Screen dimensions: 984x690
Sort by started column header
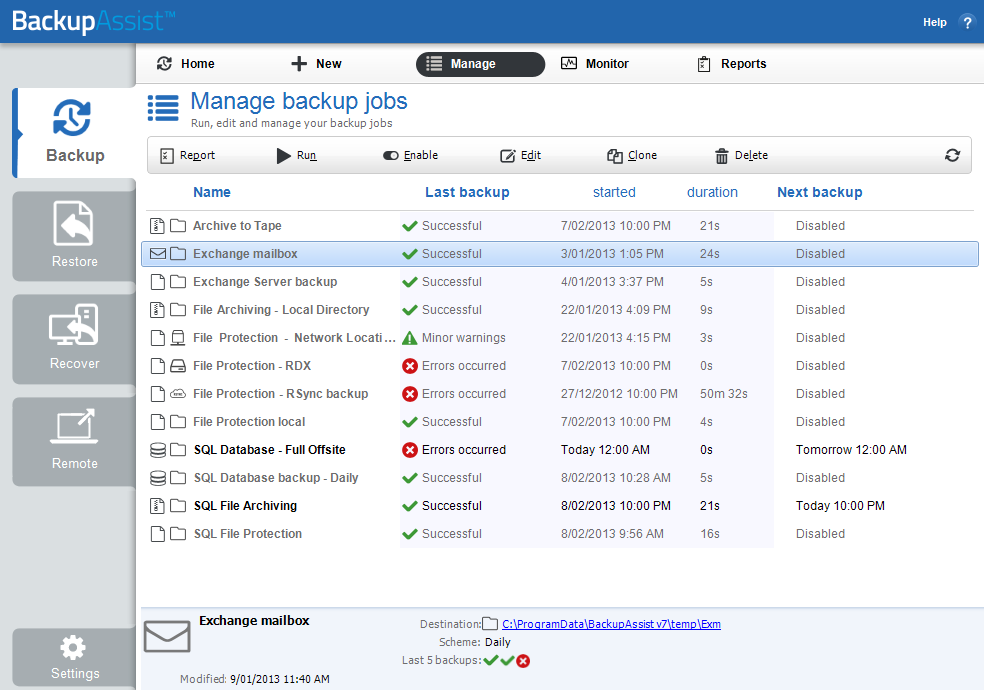(614, 193)
